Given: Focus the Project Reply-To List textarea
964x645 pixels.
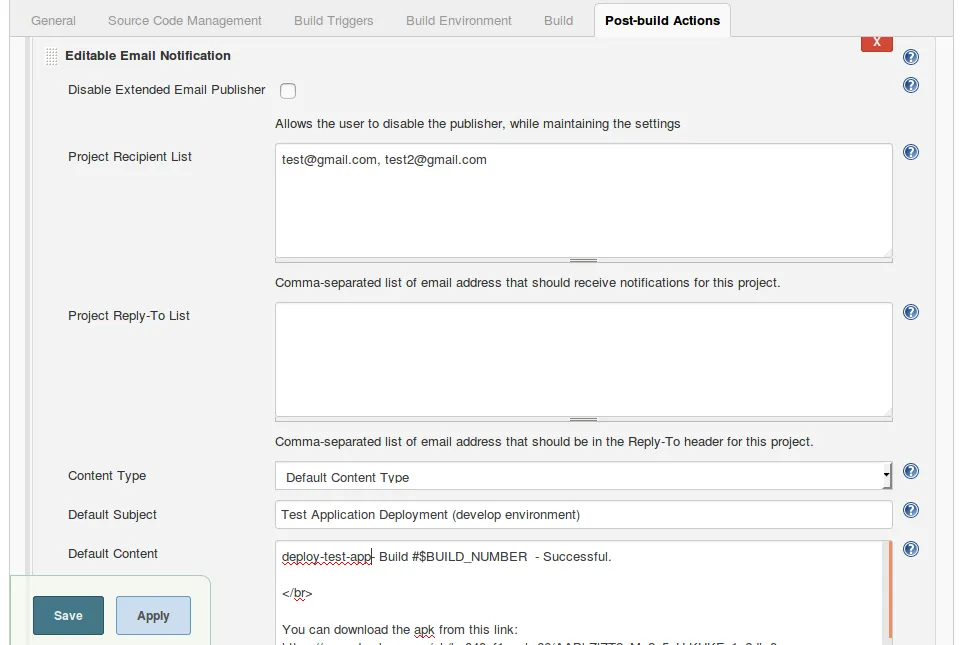Looking at the screenshot, I should [x=583, y=358].
